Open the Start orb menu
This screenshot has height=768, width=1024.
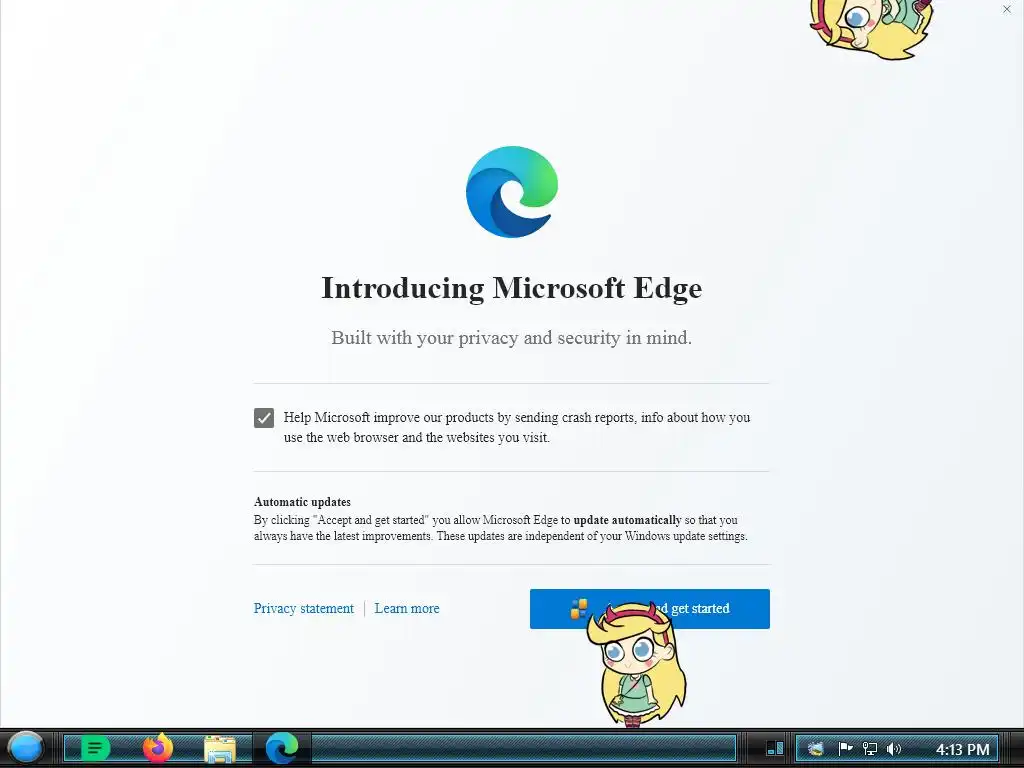(x=26, y=748)
